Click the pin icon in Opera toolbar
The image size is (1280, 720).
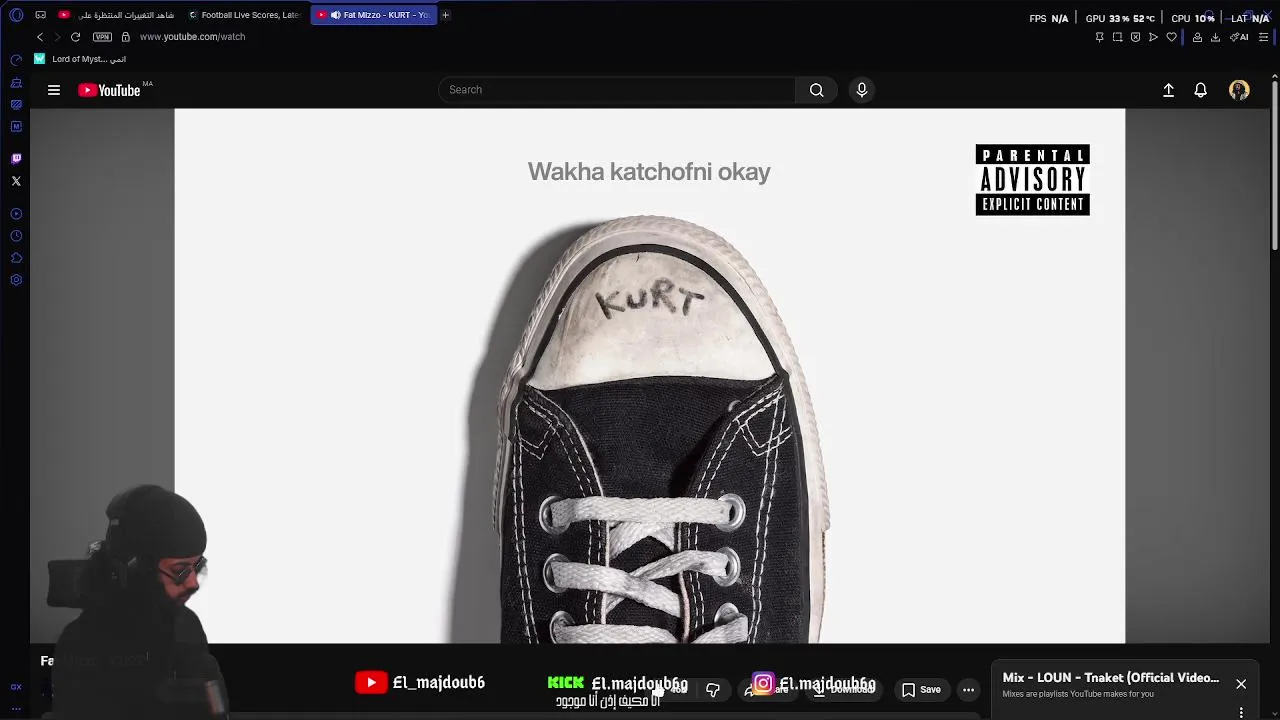point(1099,37)
